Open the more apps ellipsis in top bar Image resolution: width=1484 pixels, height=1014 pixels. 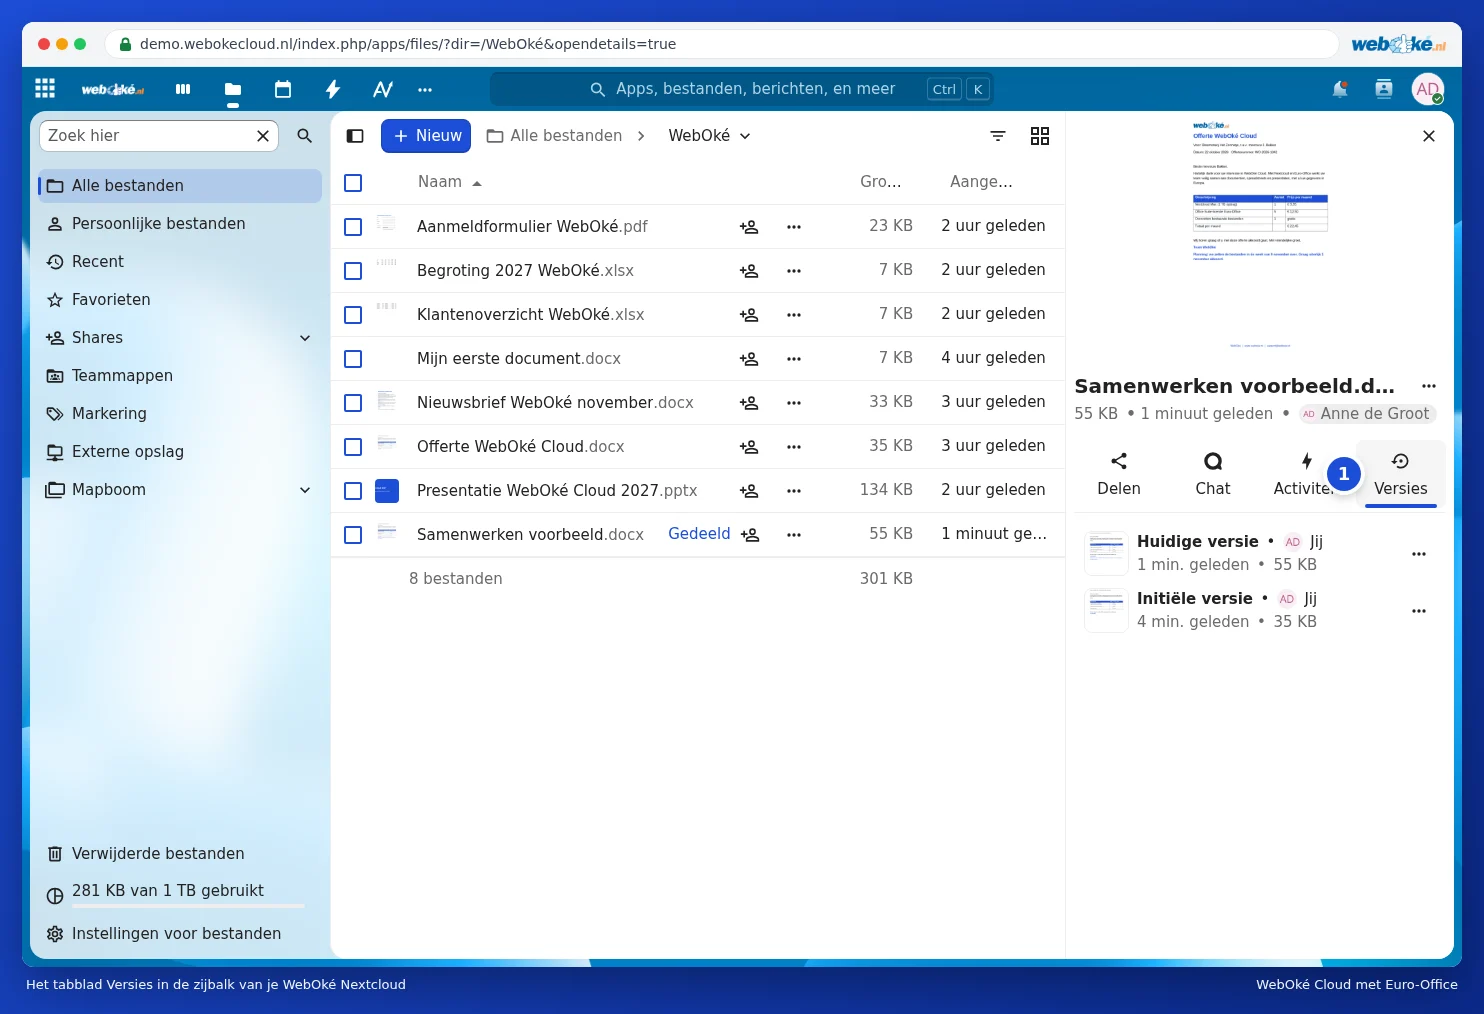(425, 89)
